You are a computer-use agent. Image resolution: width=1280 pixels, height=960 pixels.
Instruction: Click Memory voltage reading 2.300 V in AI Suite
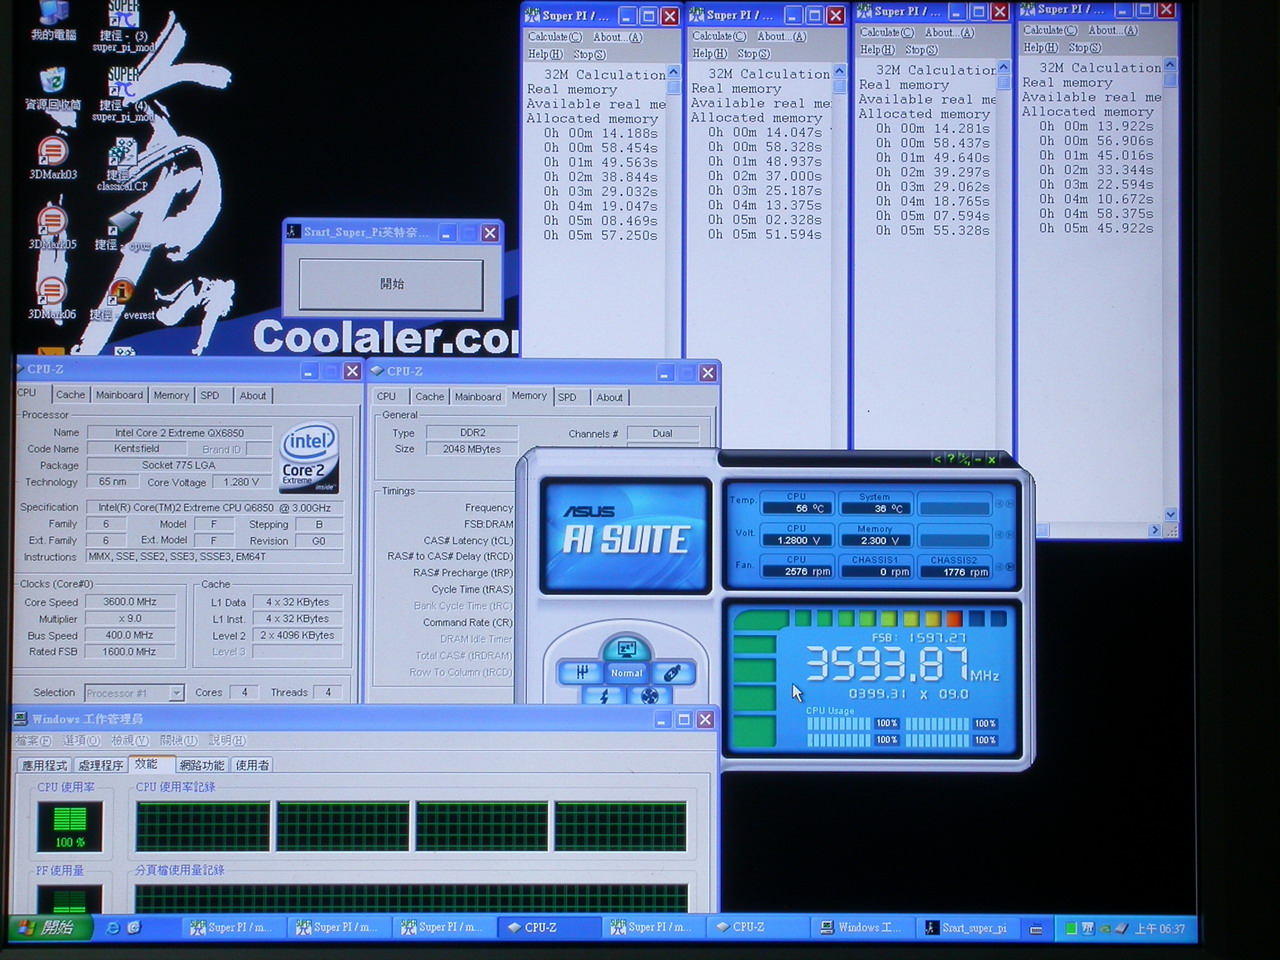click(874, 540)
